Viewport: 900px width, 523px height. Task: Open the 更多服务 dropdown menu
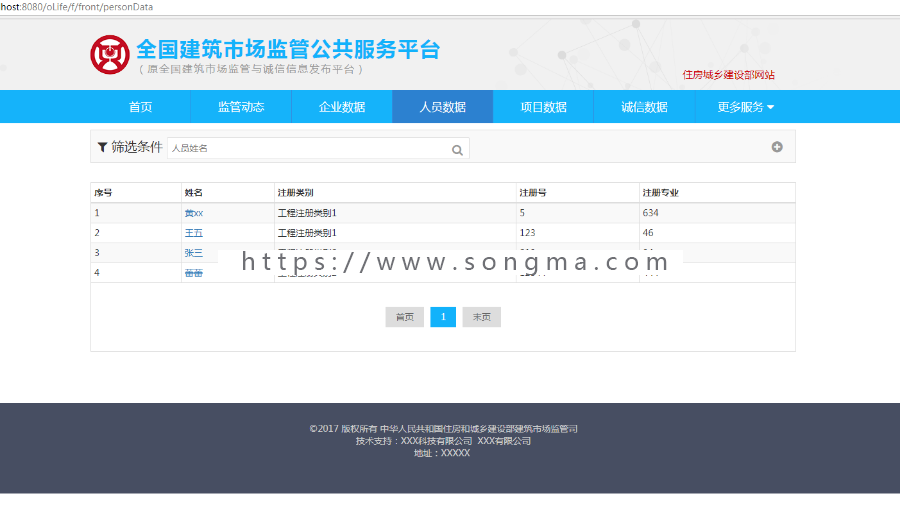coord(745,107)
